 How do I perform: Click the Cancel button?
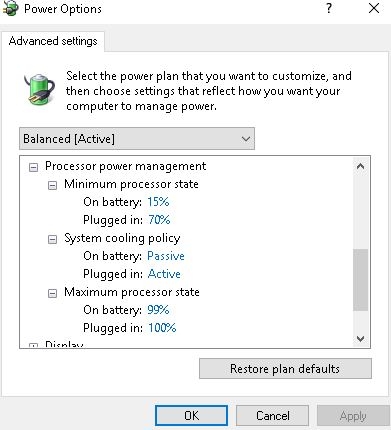coord(272,416)
